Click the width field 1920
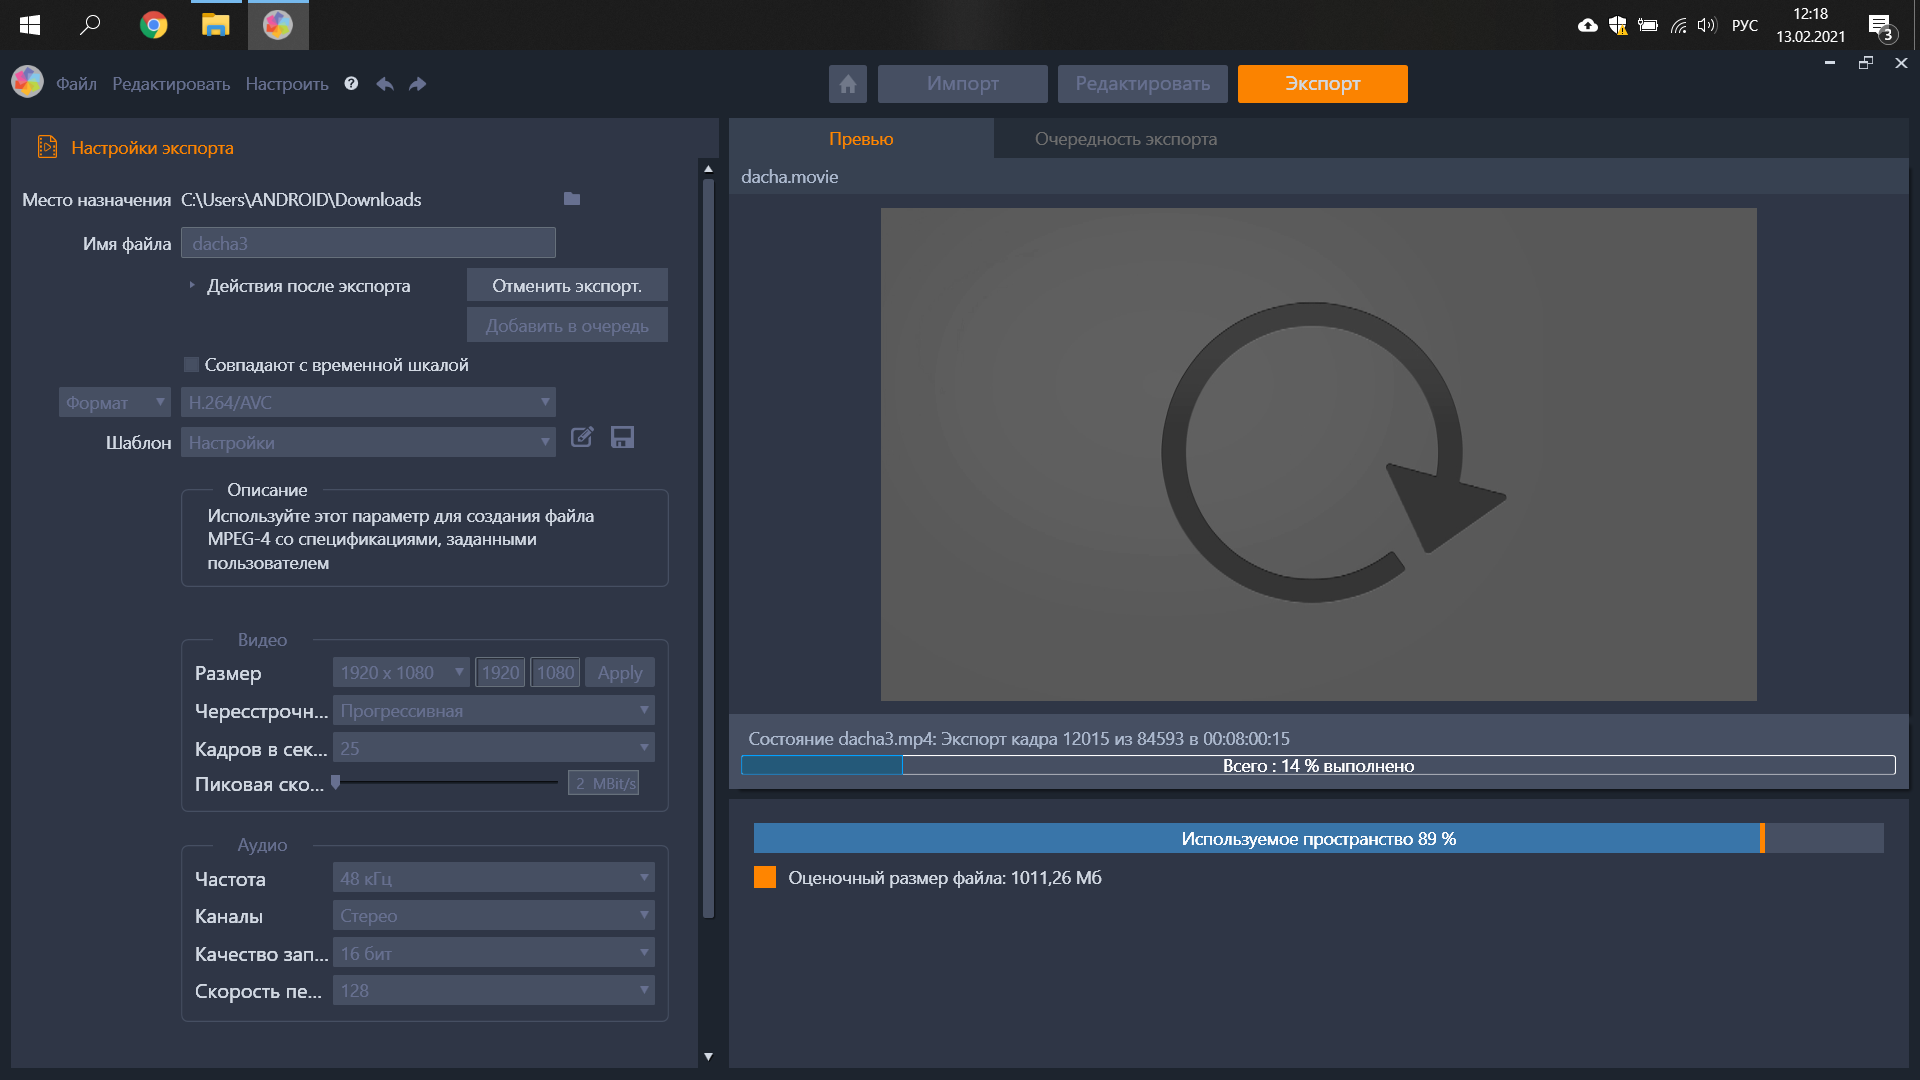The width and height of the screenshot is (1920, 1080). click(x=500, y=672)
